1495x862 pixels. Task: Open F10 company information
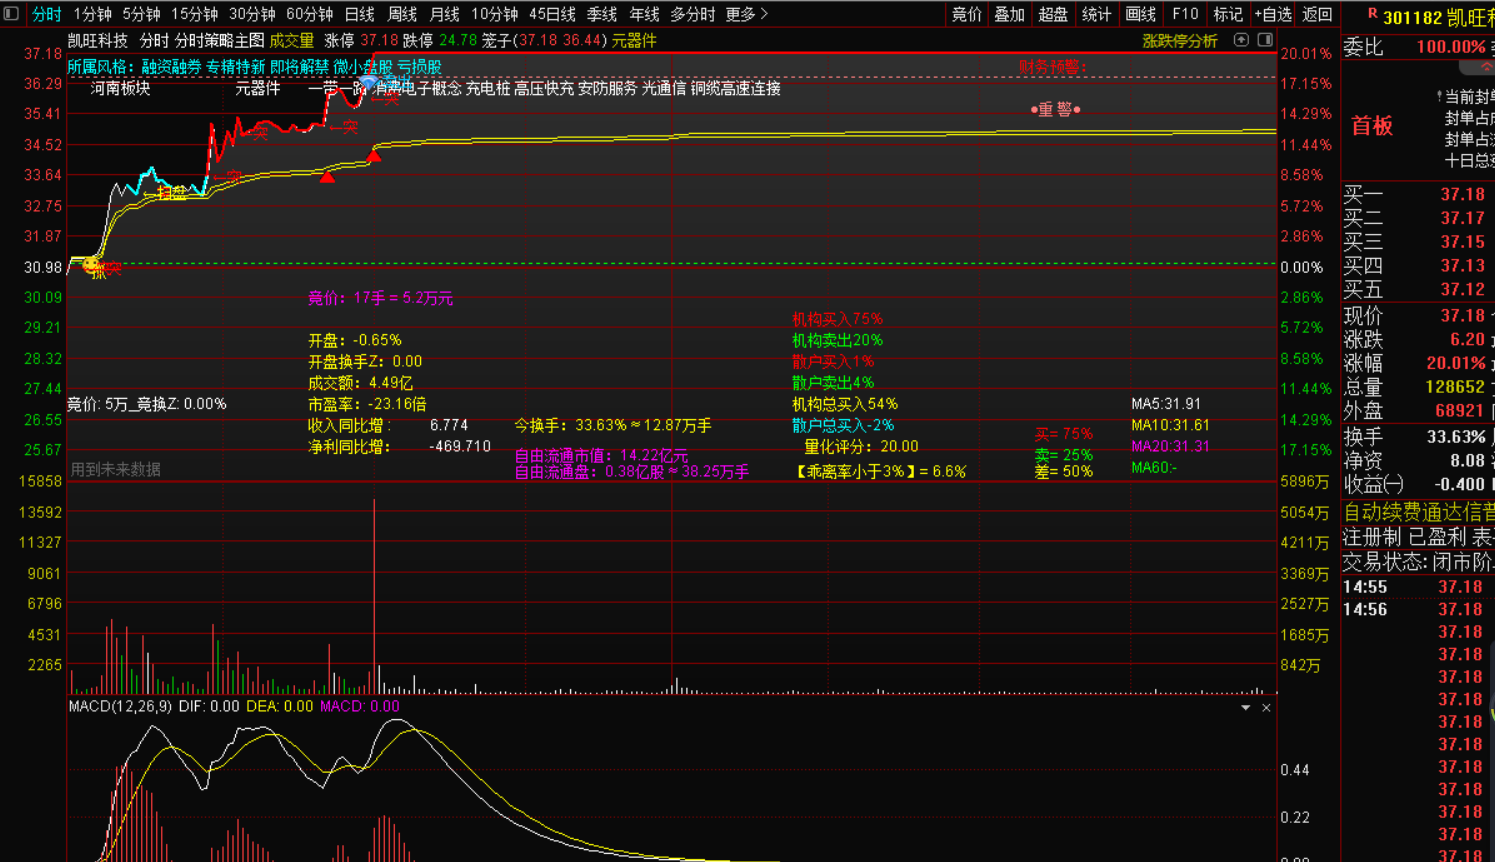pos(1185,14)
